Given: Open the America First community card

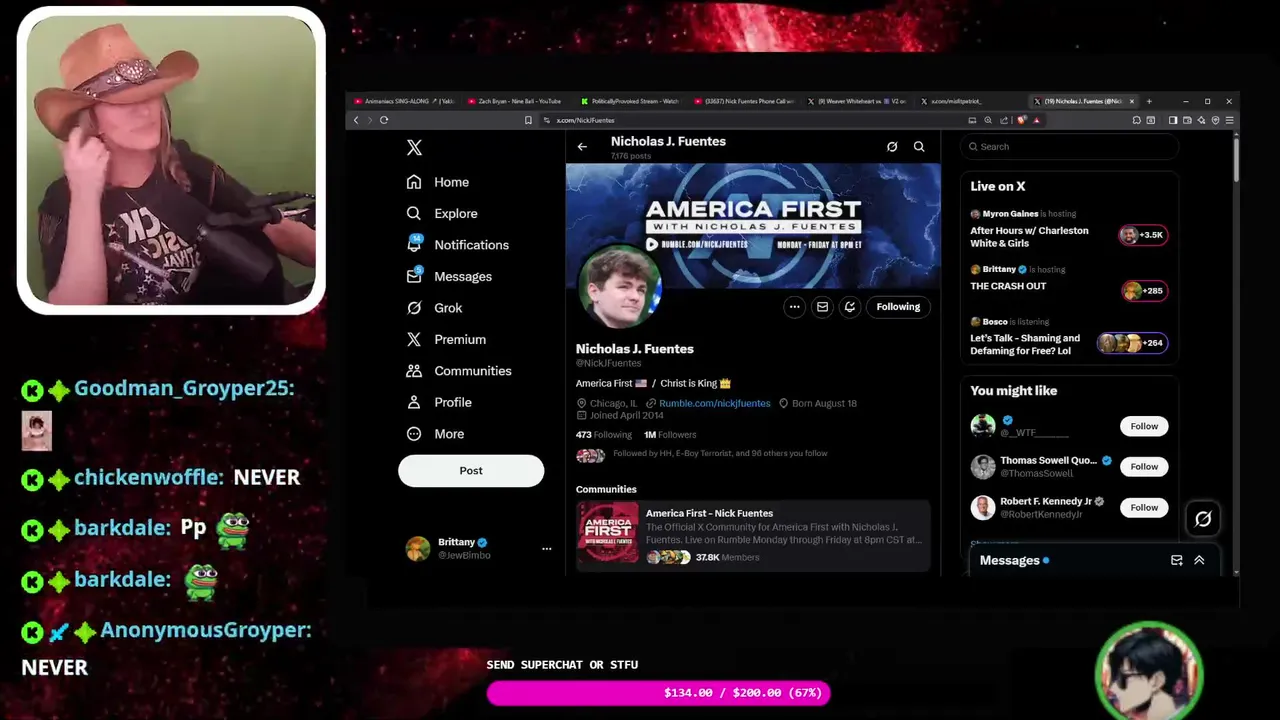Looking at the screenshot, I should [753, 535].
